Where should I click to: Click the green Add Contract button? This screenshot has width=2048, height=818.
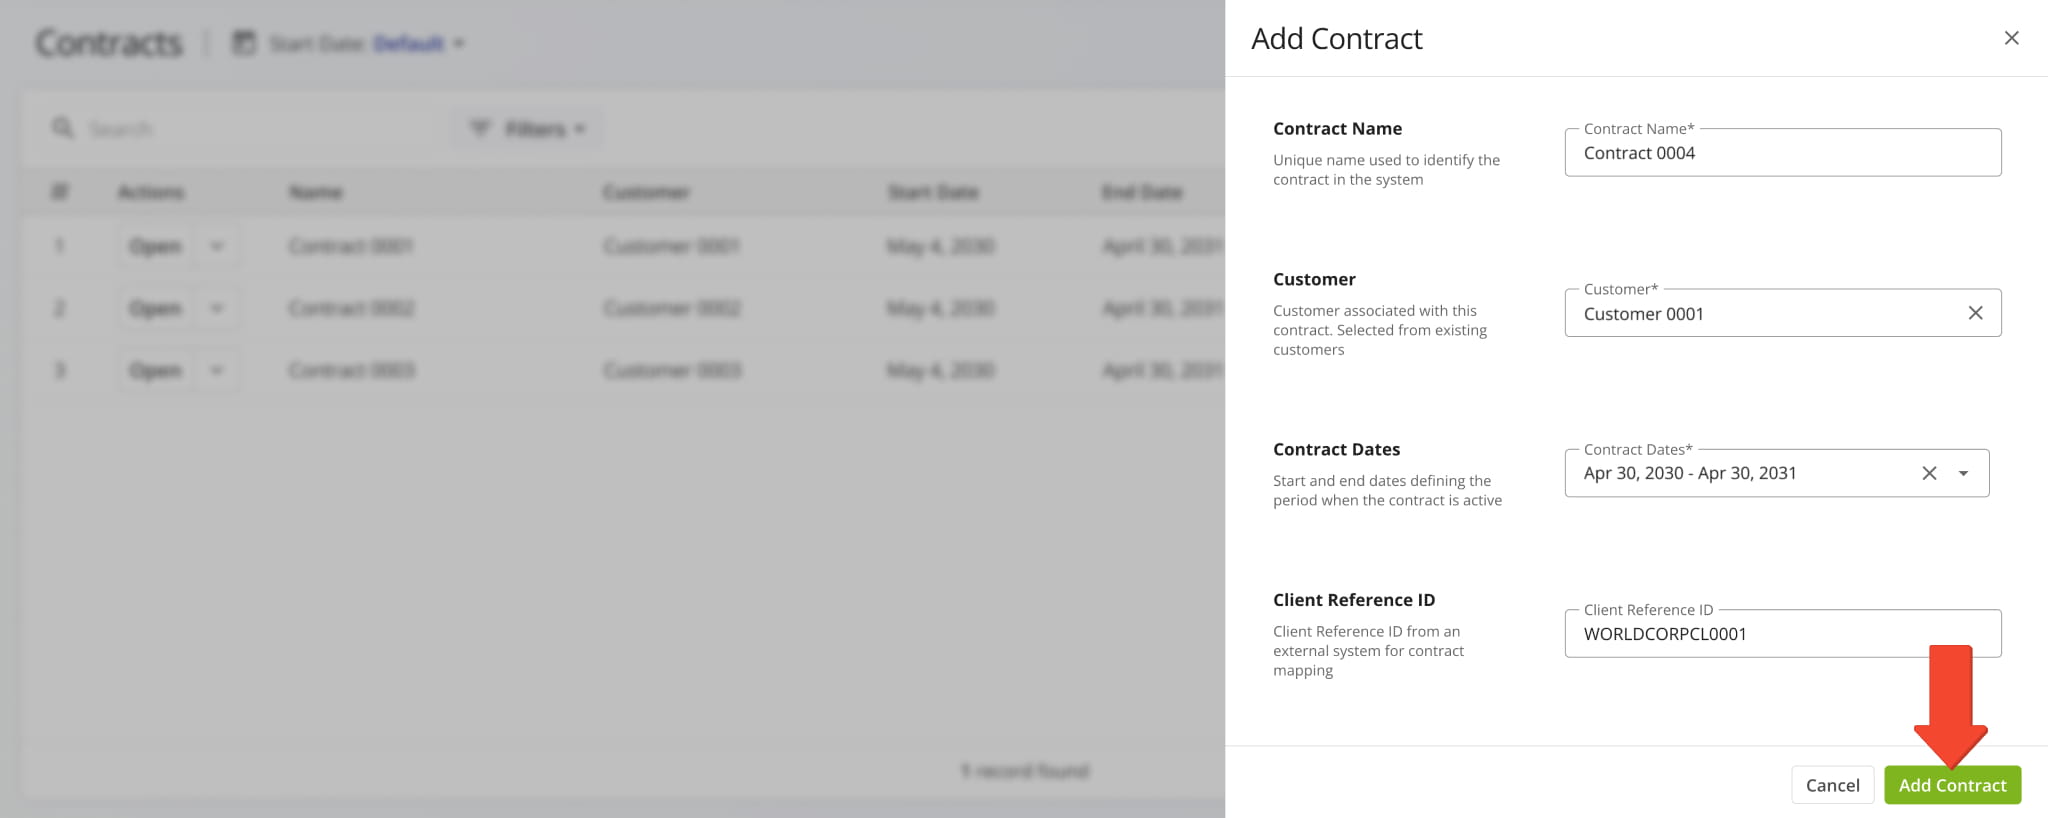(x=1952, y=785)
